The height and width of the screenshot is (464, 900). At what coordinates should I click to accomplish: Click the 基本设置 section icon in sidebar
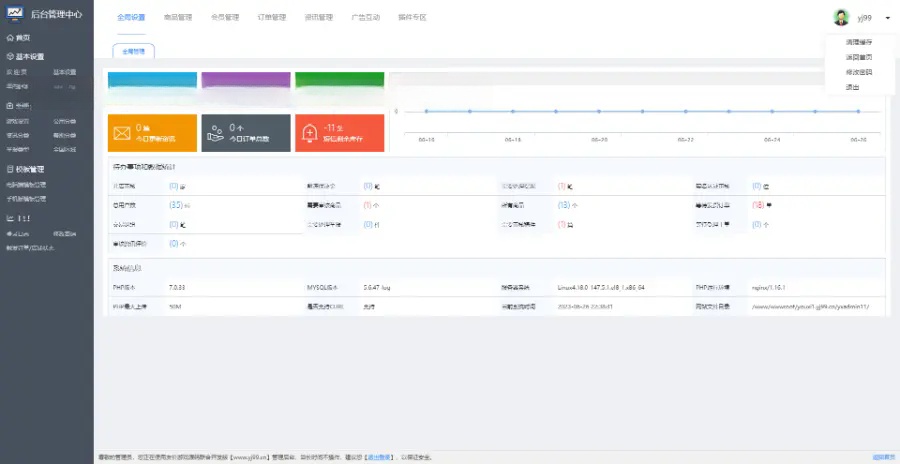tap(10, 57)
